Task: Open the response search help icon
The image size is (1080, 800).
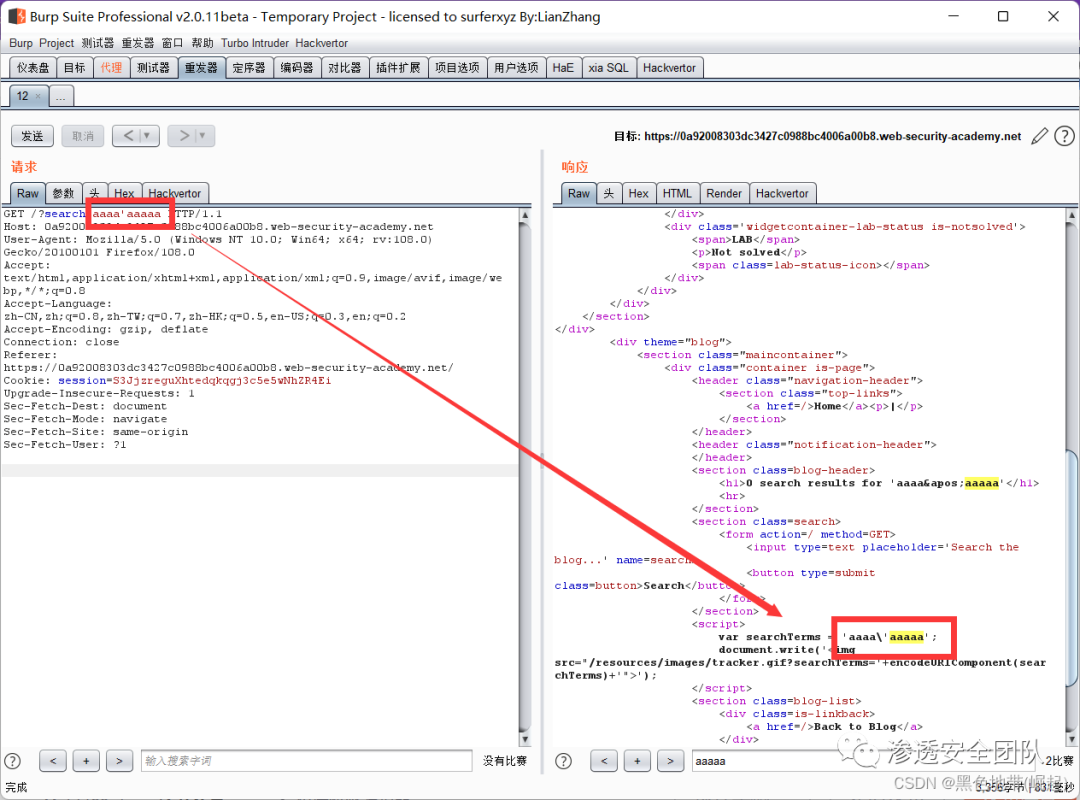Action: 563,761
